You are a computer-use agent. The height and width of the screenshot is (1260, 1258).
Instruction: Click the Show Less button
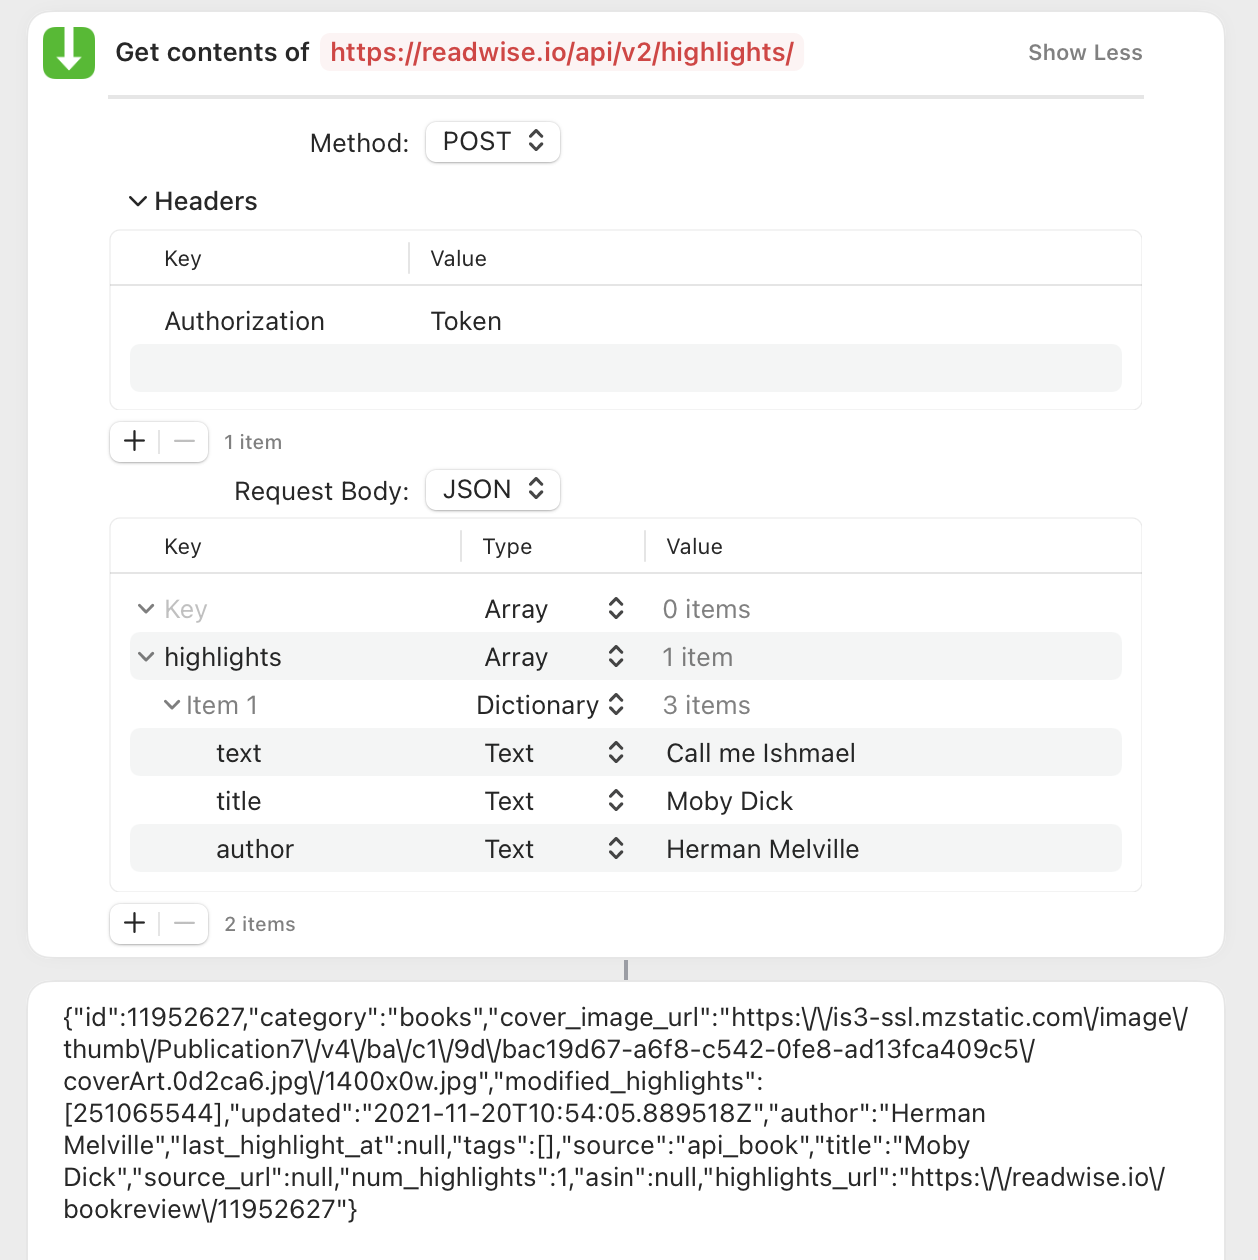(1085, 53)
